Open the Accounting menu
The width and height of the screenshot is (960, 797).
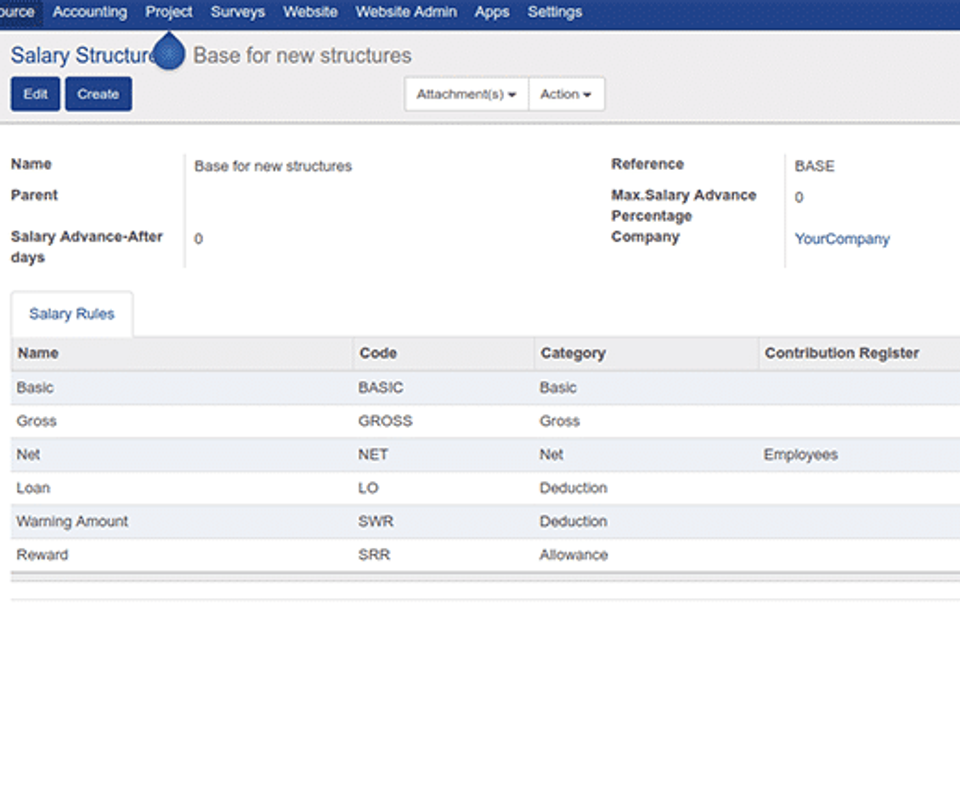point(90,12)
